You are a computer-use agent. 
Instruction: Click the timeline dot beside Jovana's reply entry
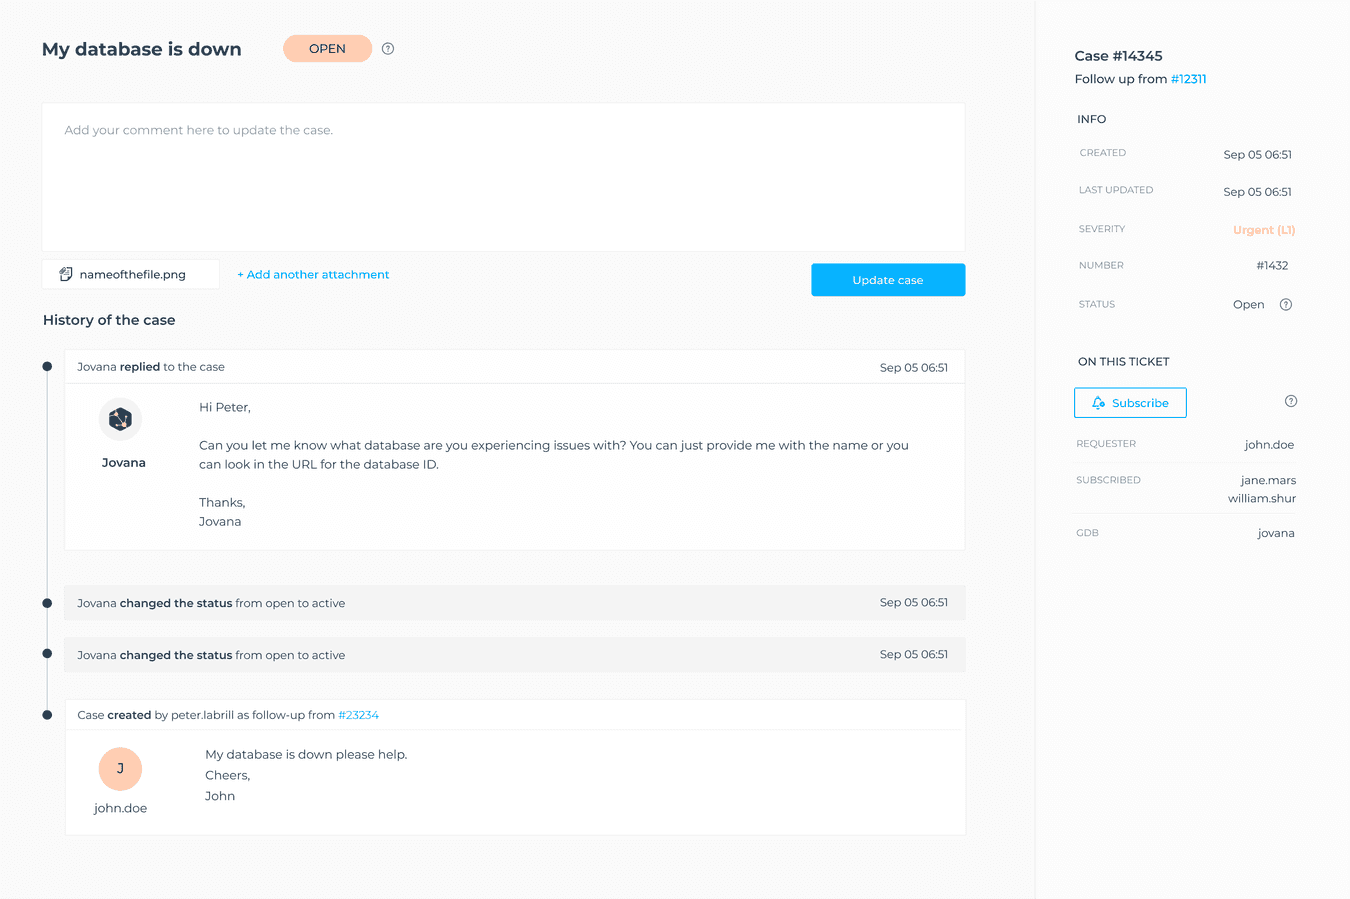click(x=46, y=366)
